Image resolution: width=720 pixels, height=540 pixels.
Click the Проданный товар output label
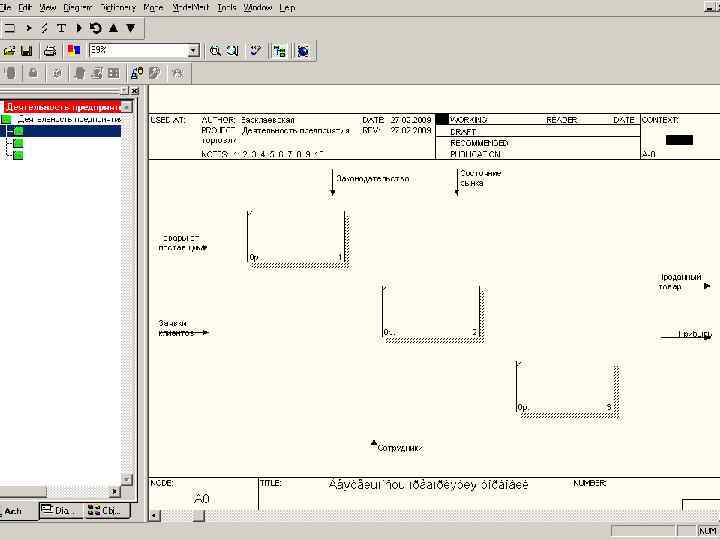(x=680, y=282)
